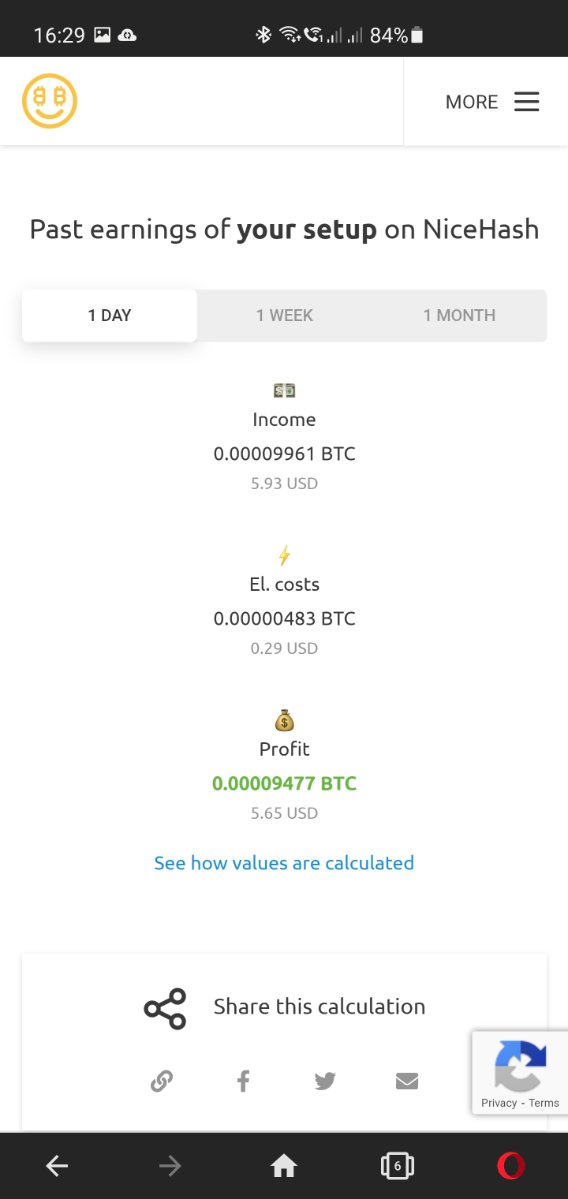Share calculation on Facebook
568x1199 pixels.
(243, 1080)
